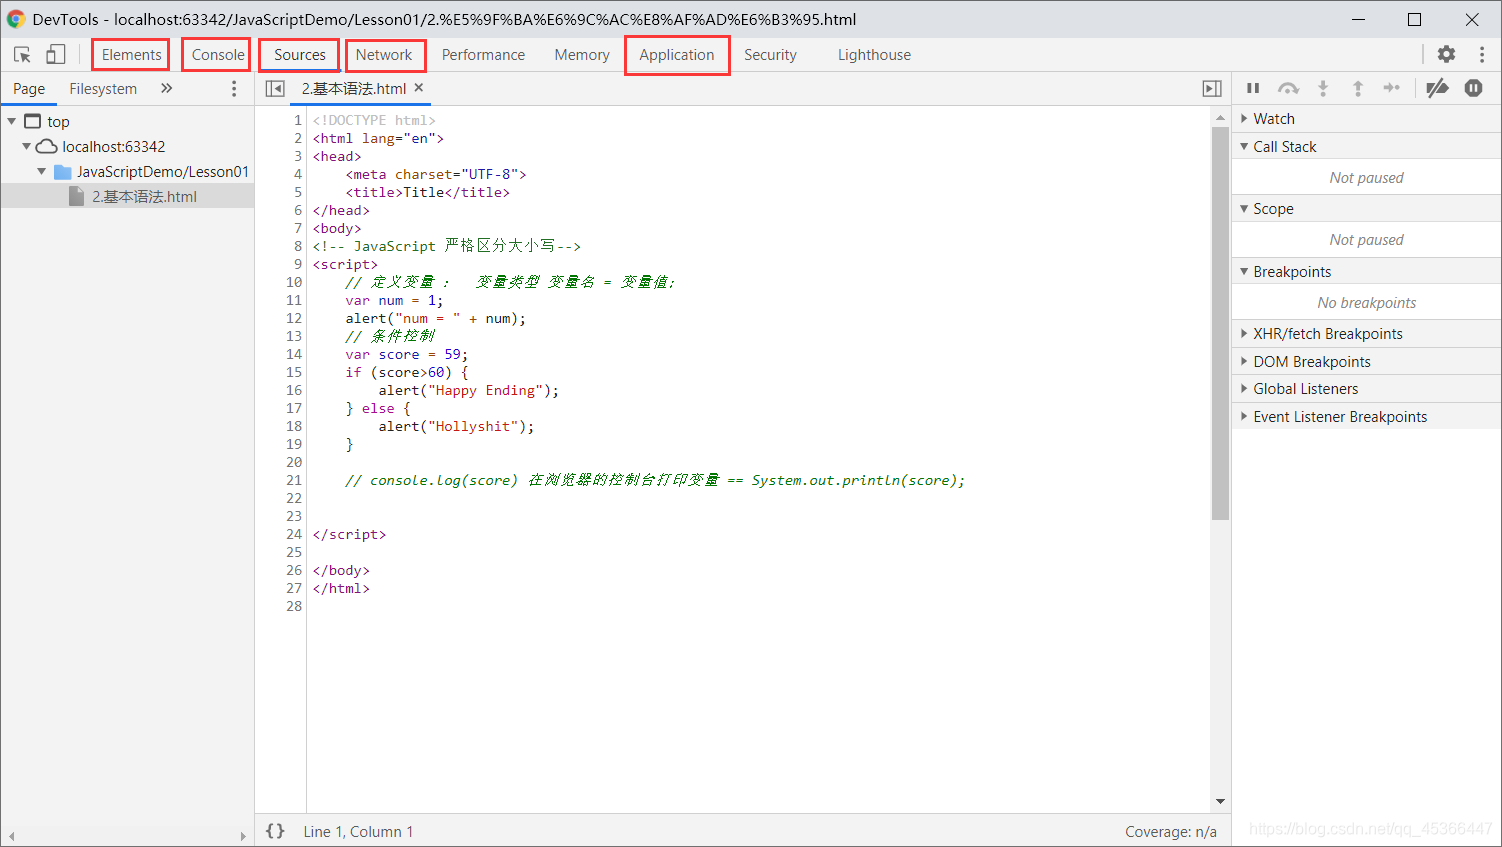Pretty print the source with braces icon
This screenshot has width=1502, height=847.
[275, 831]
